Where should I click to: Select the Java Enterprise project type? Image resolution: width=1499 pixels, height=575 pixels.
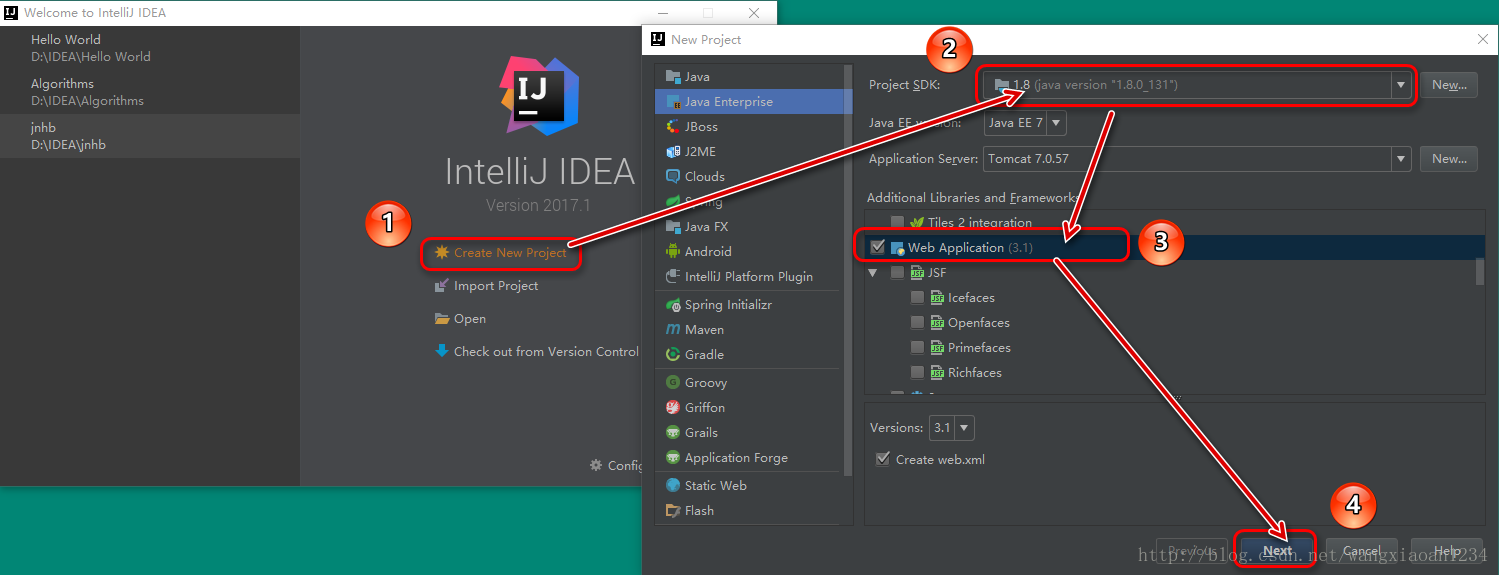click(x=753, y=102)
